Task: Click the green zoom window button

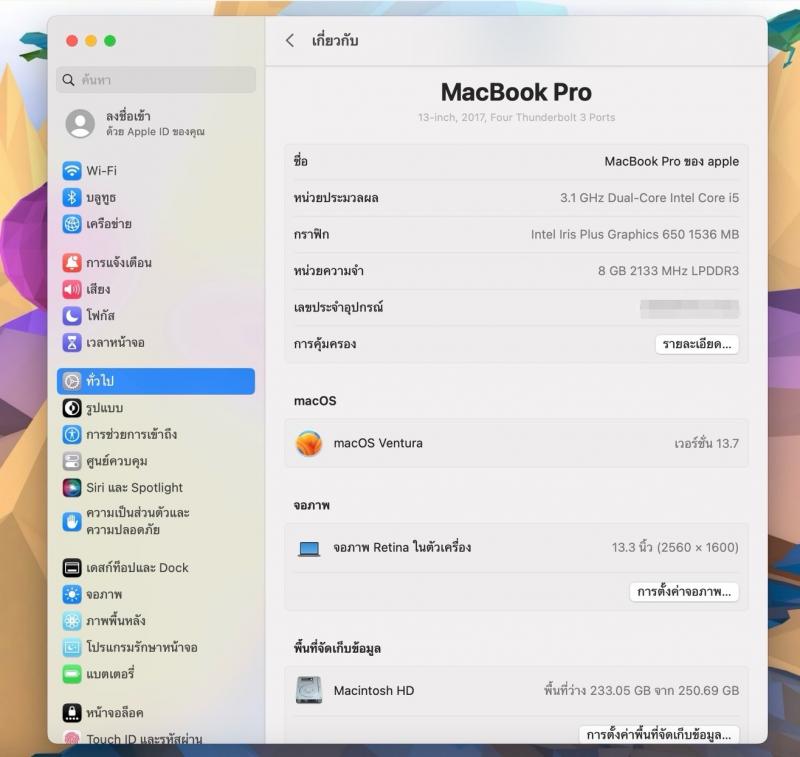Action: [x=110, y=41]
